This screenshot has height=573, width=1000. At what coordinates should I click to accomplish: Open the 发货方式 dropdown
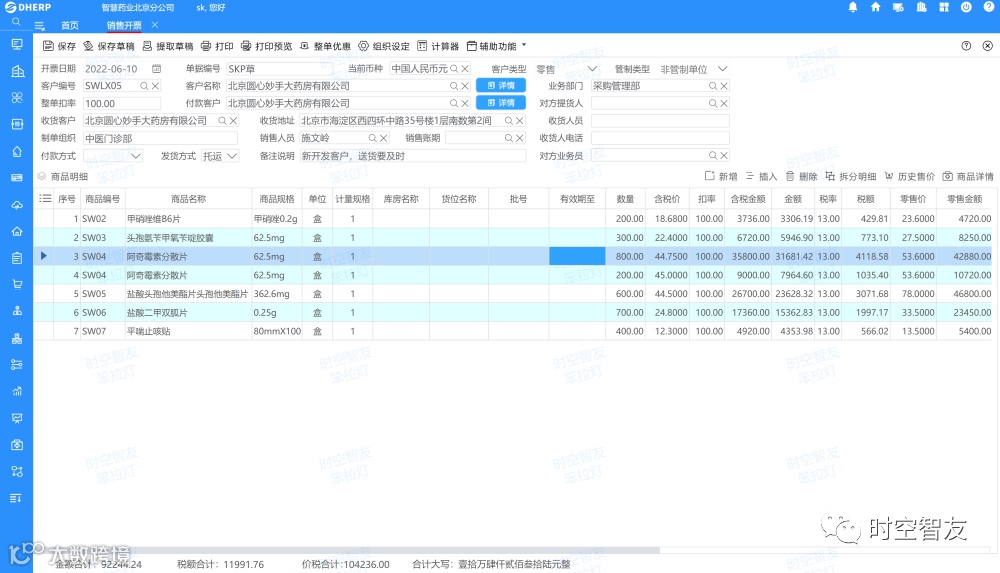click(232, 156)
